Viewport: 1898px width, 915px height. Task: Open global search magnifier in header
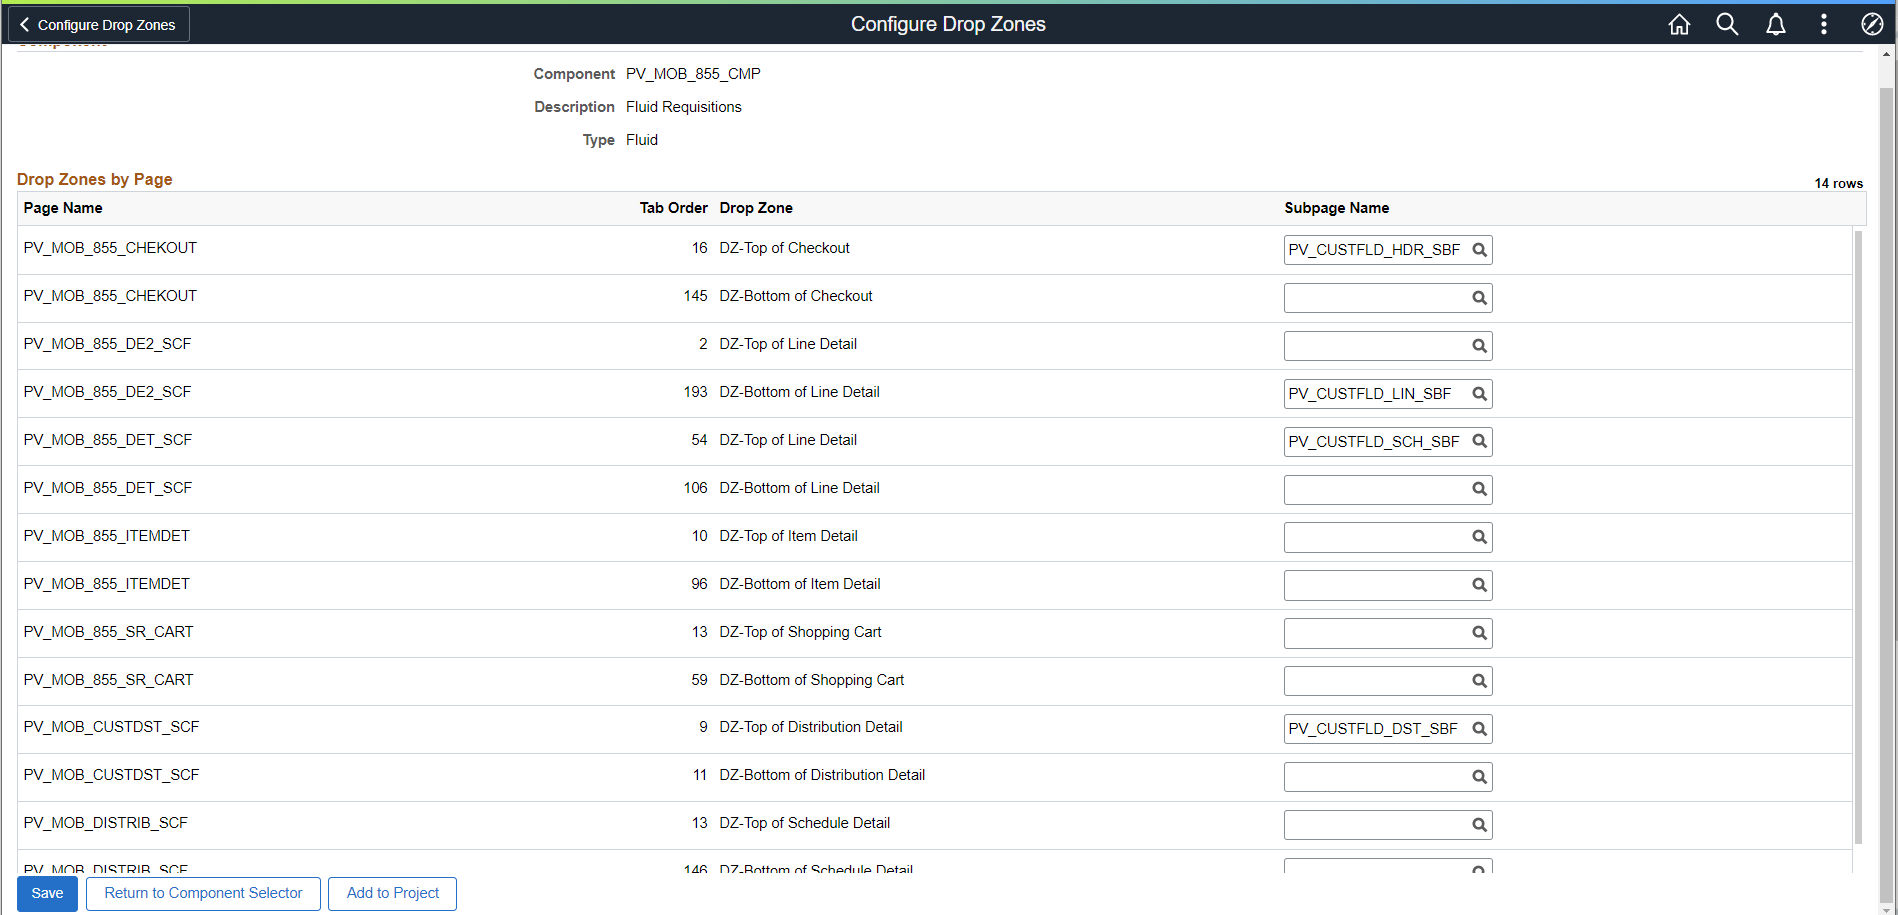(1727, 25)
